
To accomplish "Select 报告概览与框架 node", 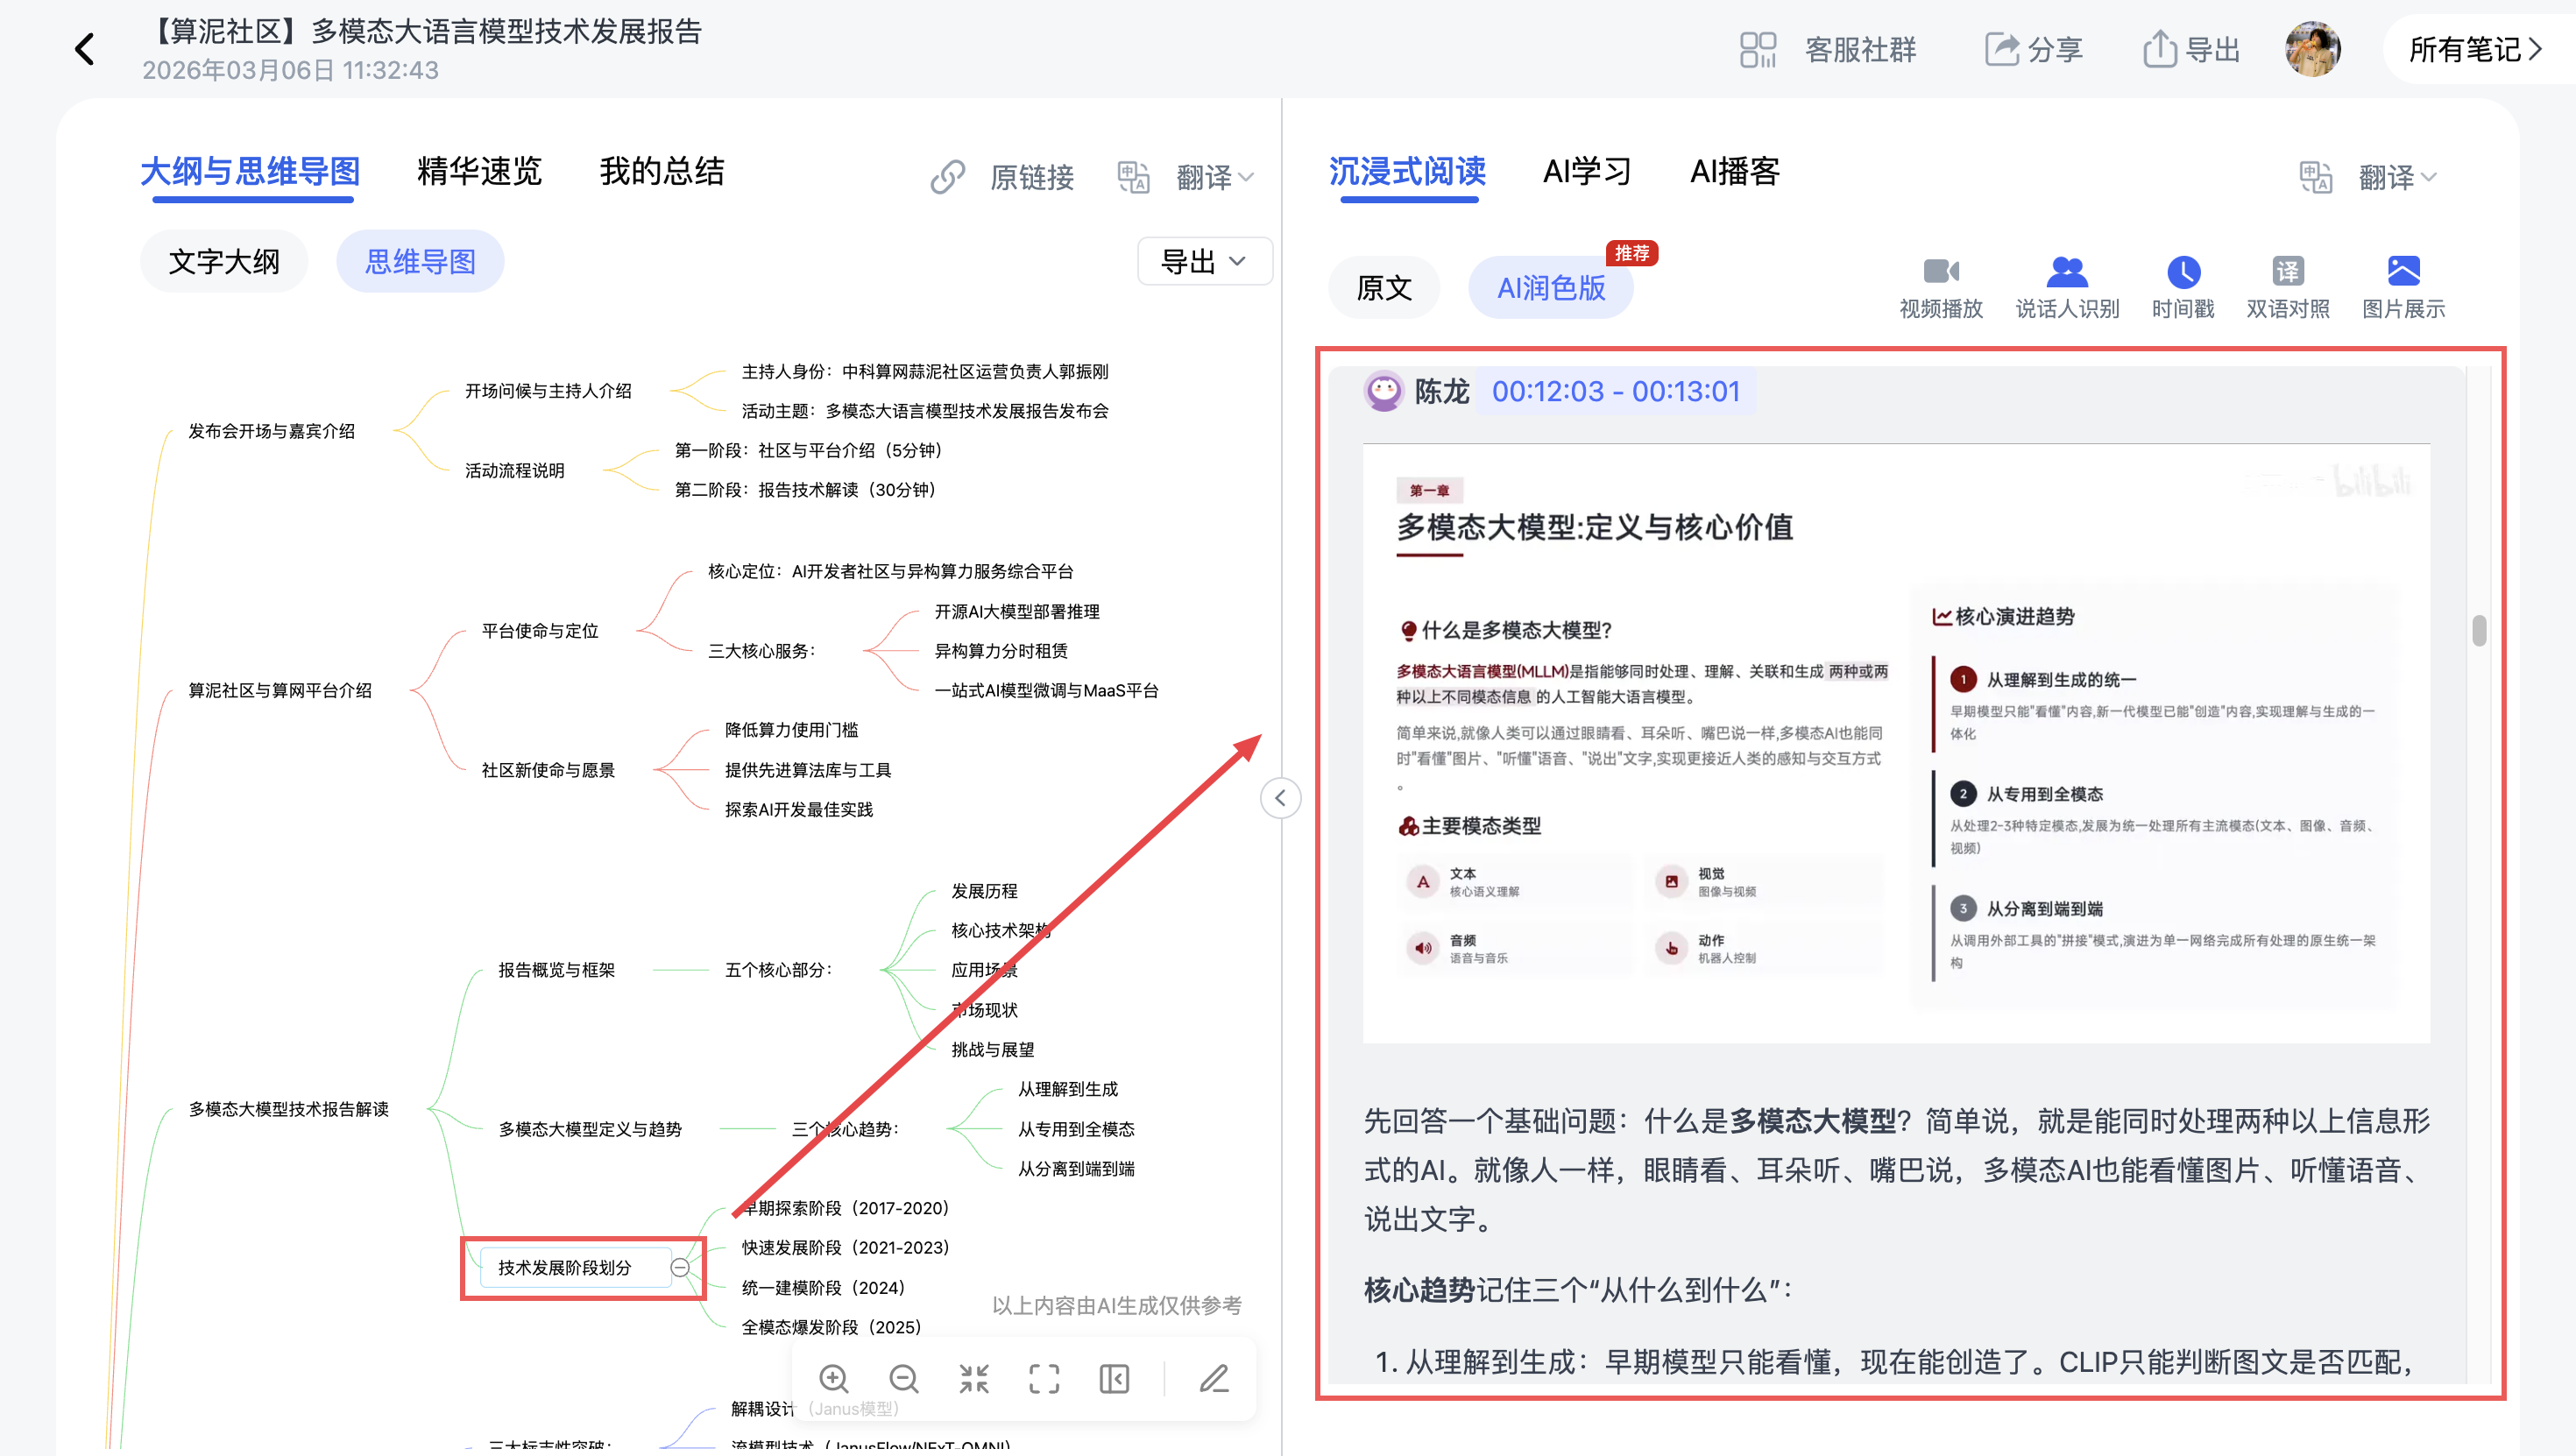I will coord(556,970).
